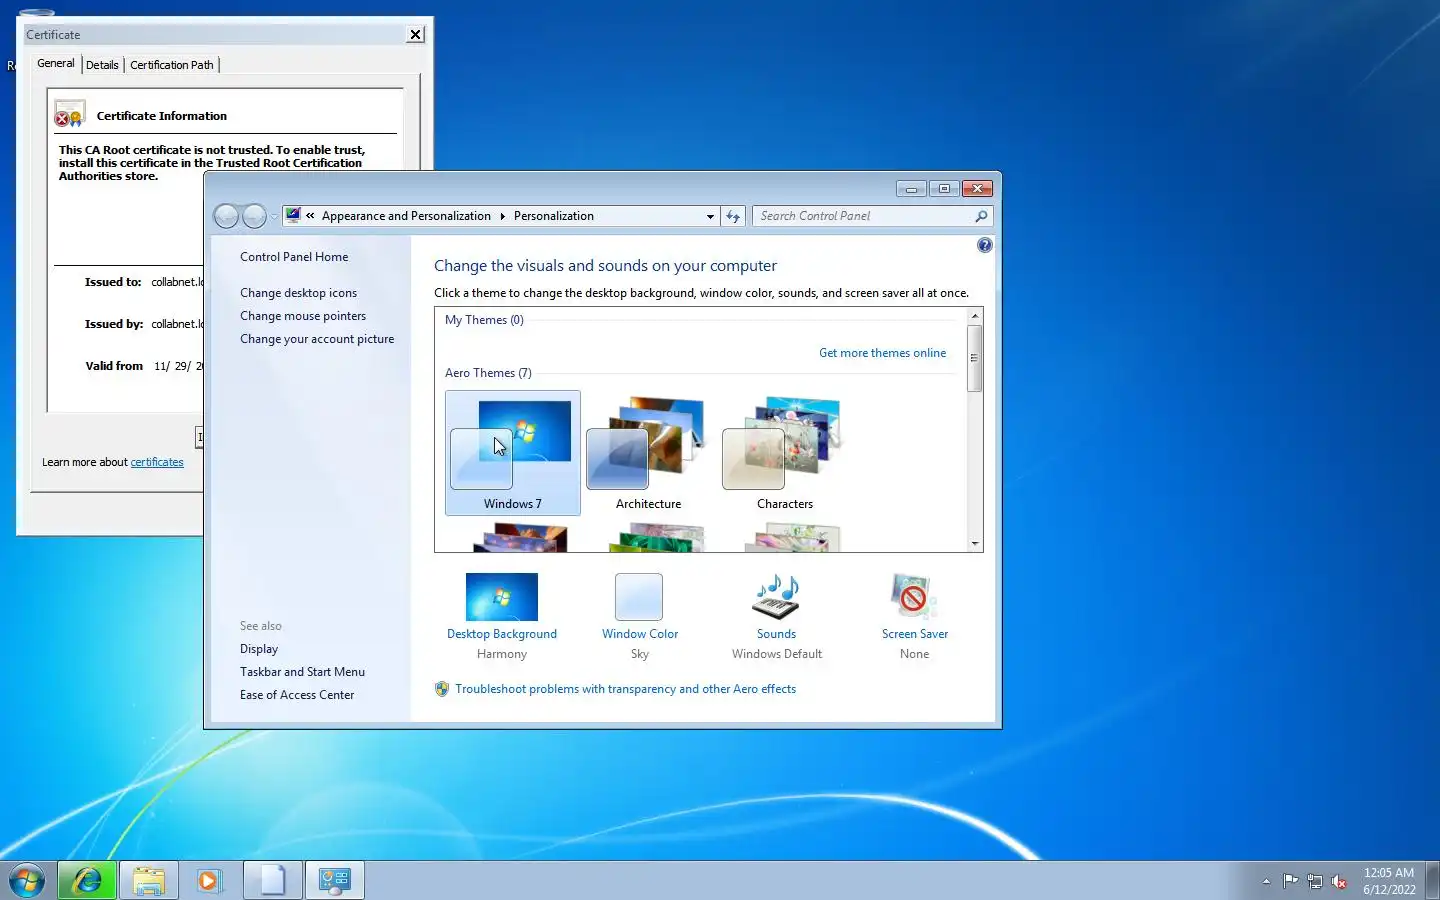Click the search magnifier icon
The height and width of the screenshot is (900, 1440).
pos(981,216)
